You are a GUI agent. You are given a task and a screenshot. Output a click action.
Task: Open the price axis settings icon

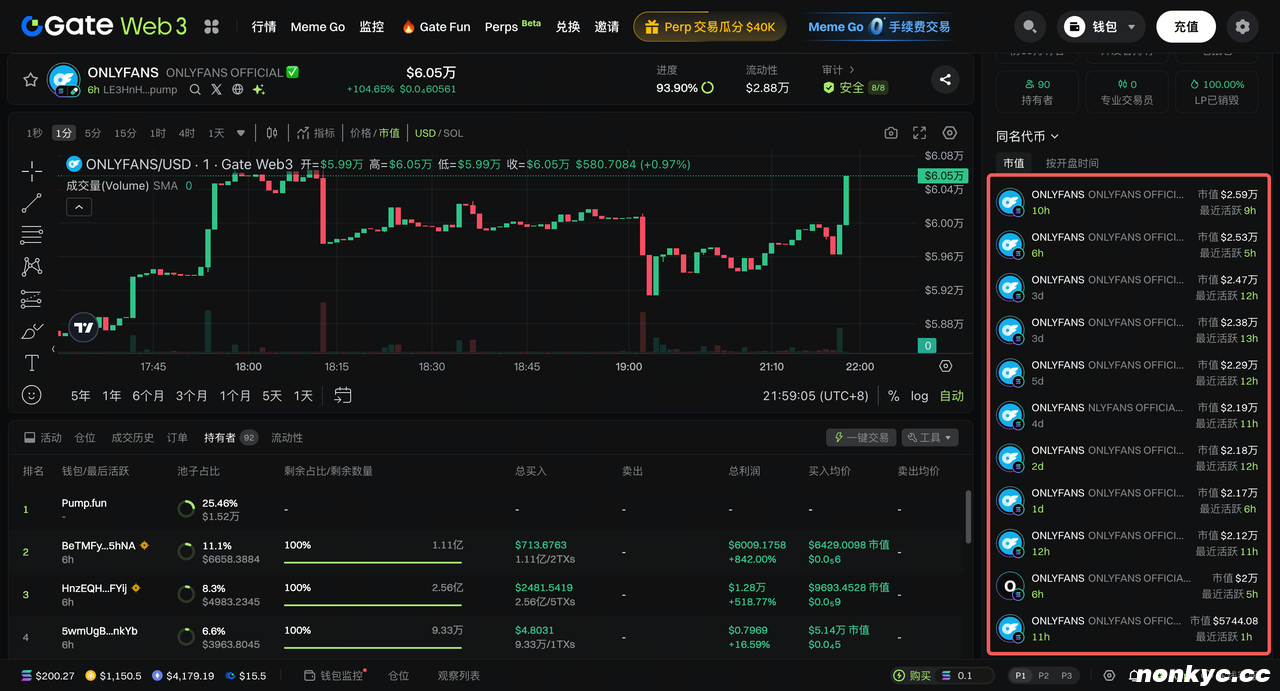(946, 366)
